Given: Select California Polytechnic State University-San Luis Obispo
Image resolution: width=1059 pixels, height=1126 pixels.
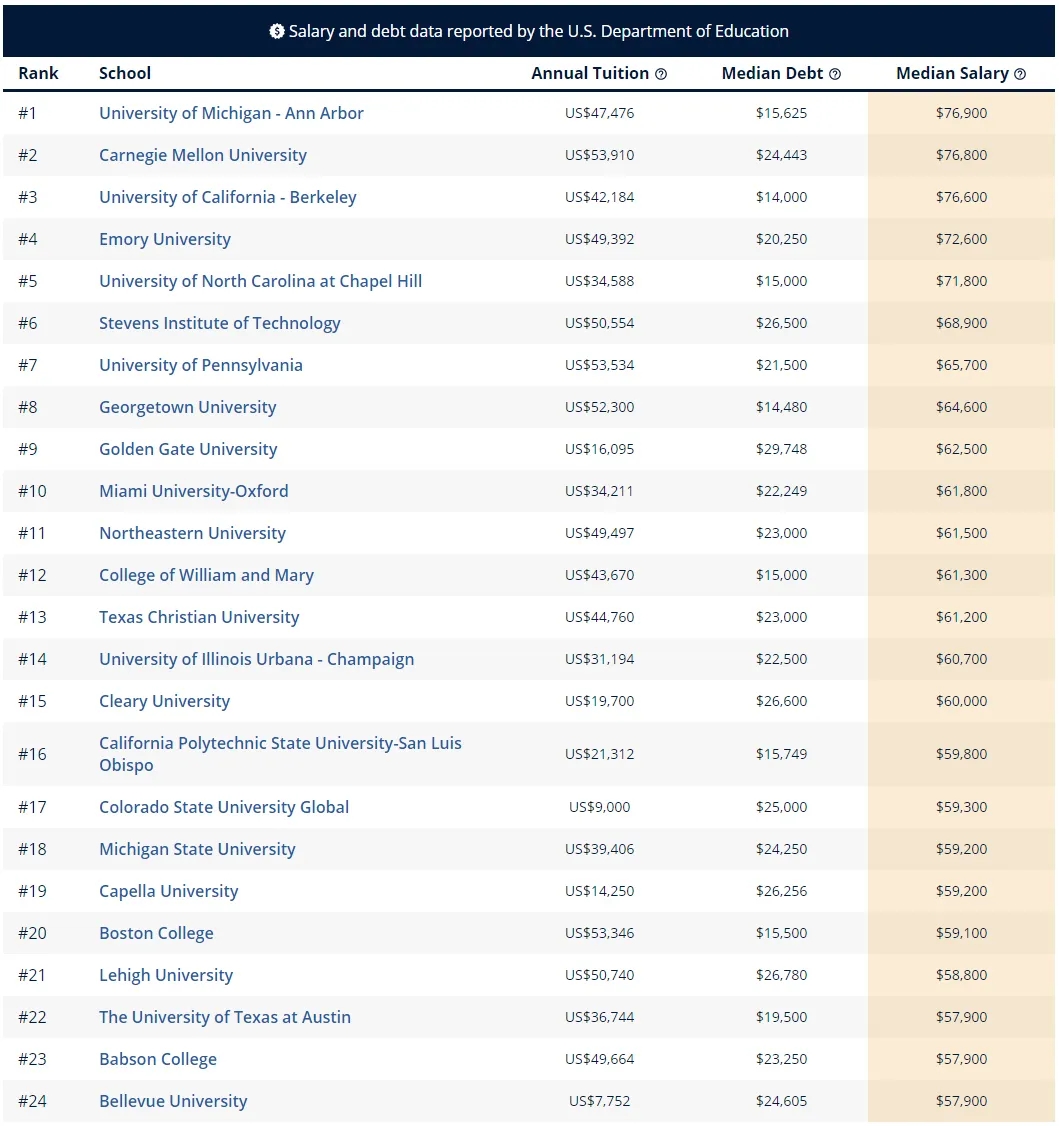Looking at the screenshot, I should 280,754.
